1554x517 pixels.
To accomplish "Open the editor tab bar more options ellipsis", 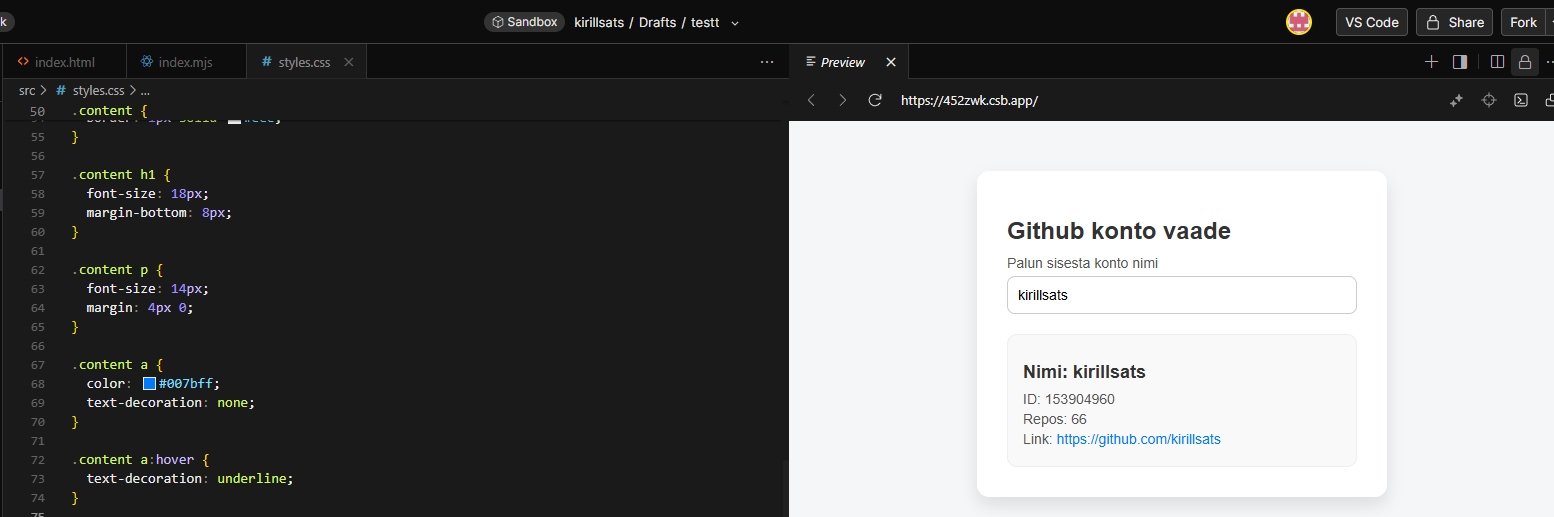I will [767, 62].
